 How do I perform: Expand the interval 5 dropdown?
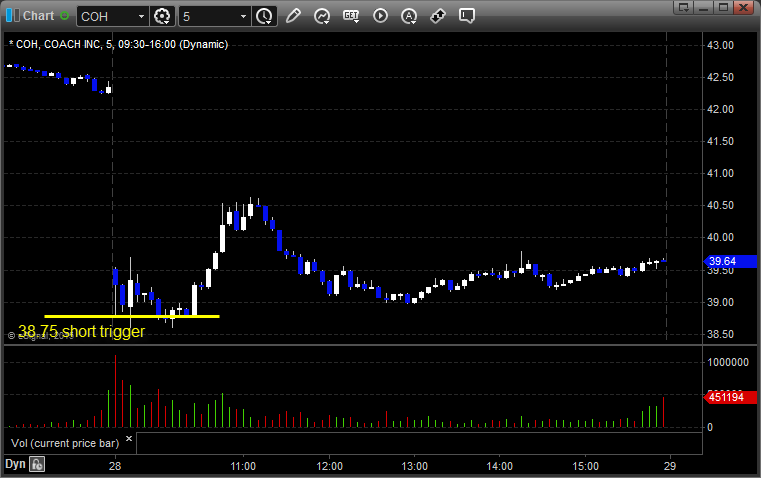[243, 16]
